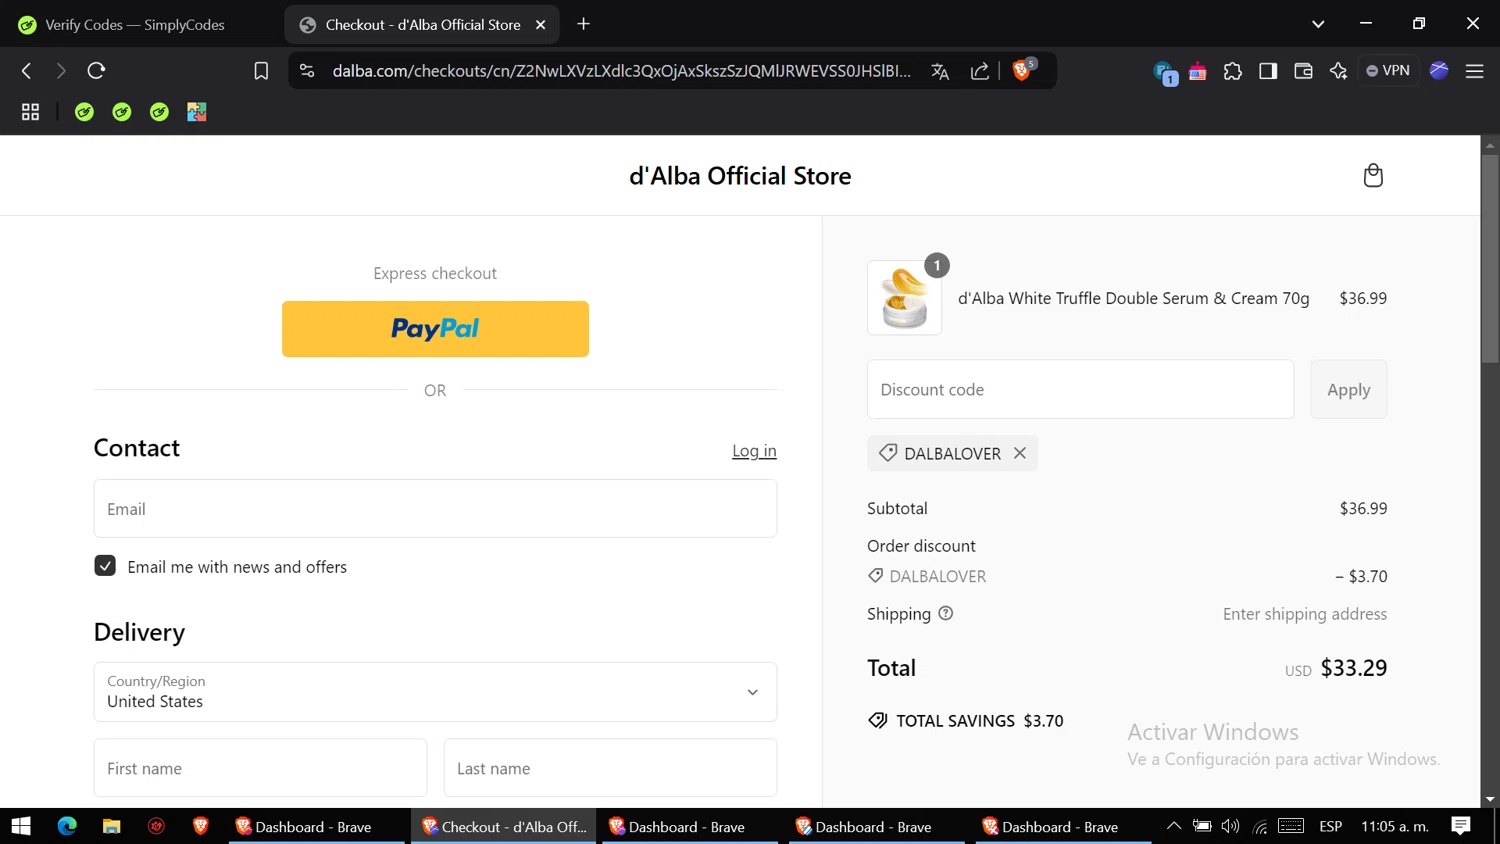Screen dimensions: 1500x844
Task: Open the tab search dropdown arrow
Action: pyautogui.click(x=1318, y=24)
